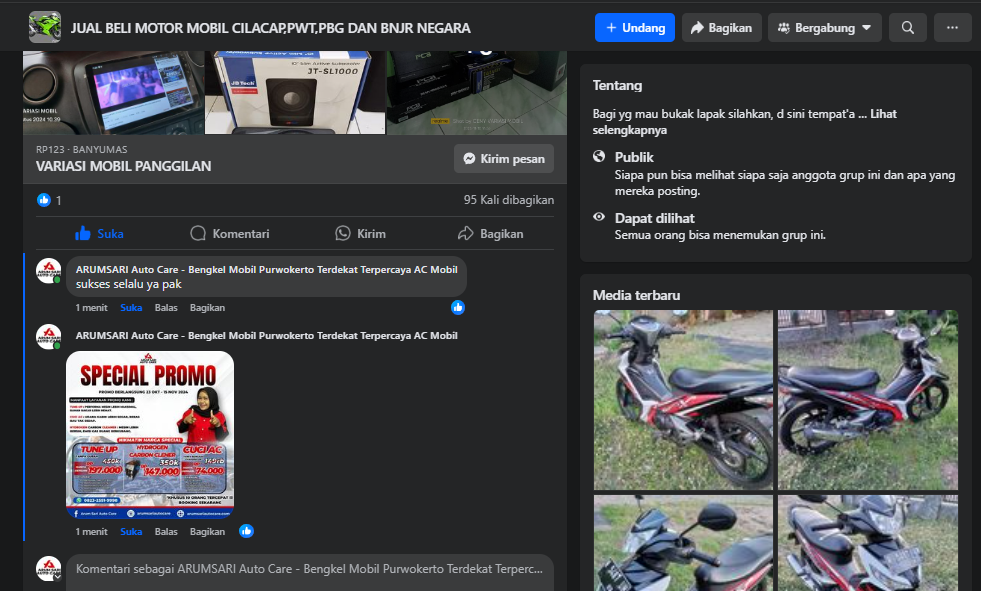Open VARIASI MOBIL PANGGILAN listing title
981x591 pixels.
(x=123, y=166)
